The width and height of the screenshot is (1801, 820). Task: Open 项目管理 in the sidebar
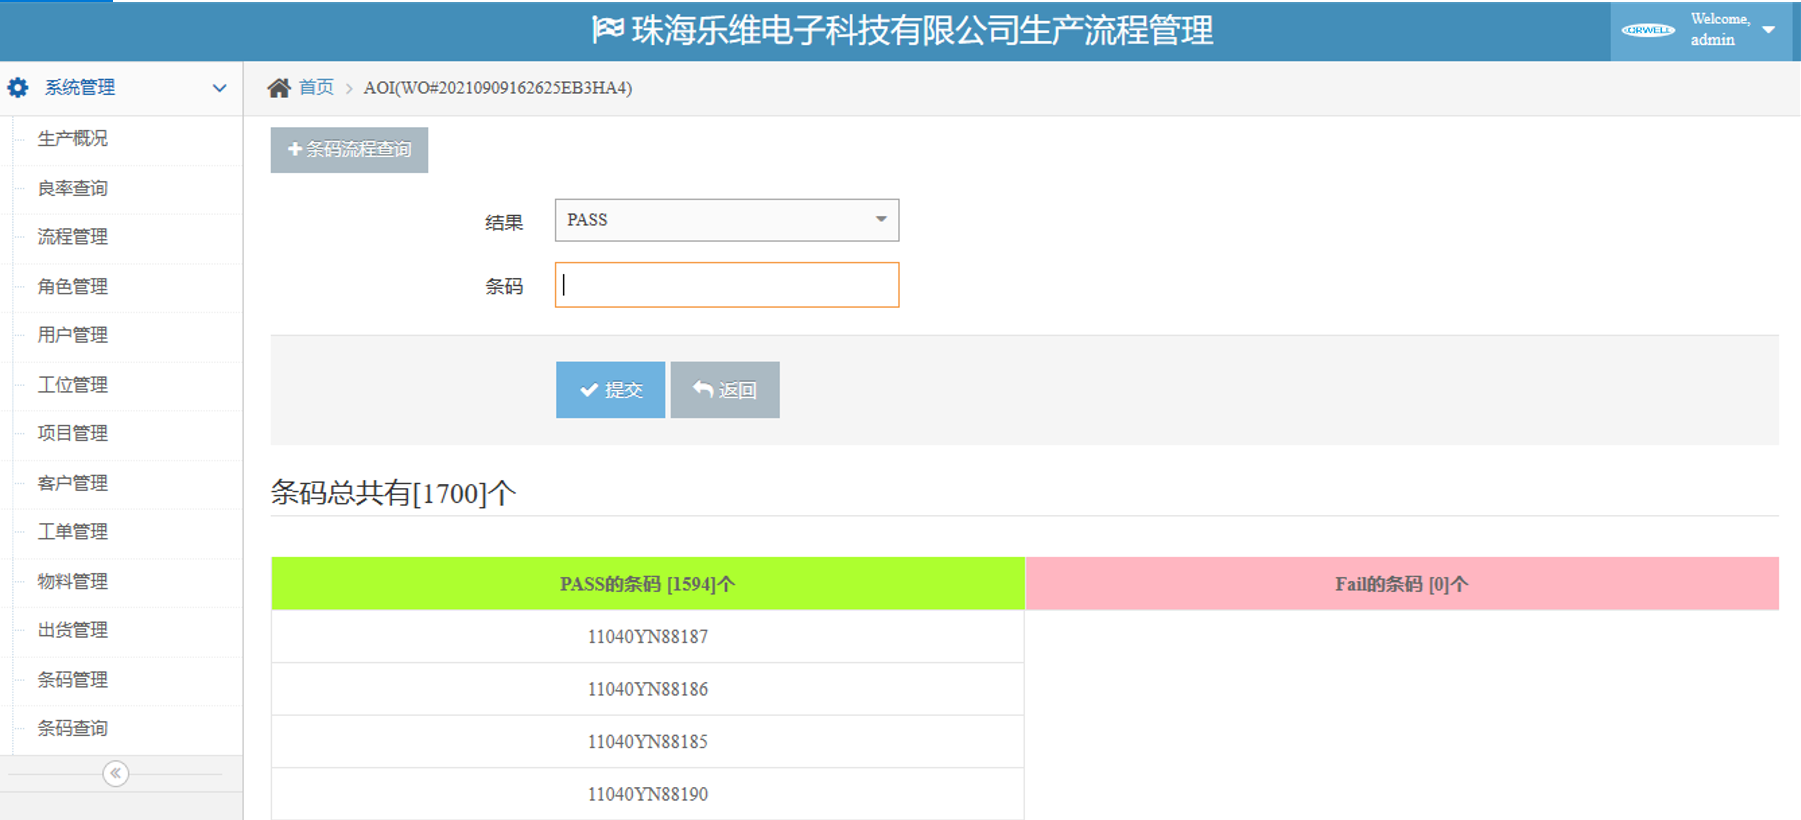pyautogui.click(x=73, y=433)
